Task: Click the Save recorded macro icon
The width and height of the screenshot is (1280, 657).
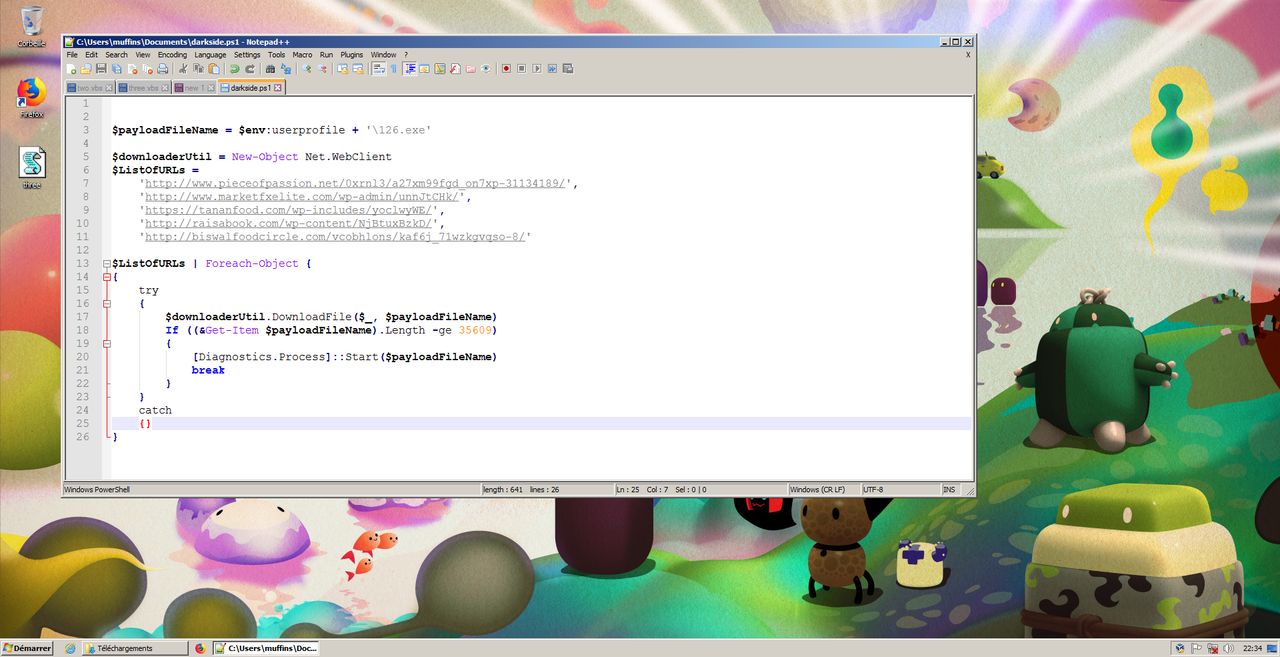Action: click(x=567, y=69)
